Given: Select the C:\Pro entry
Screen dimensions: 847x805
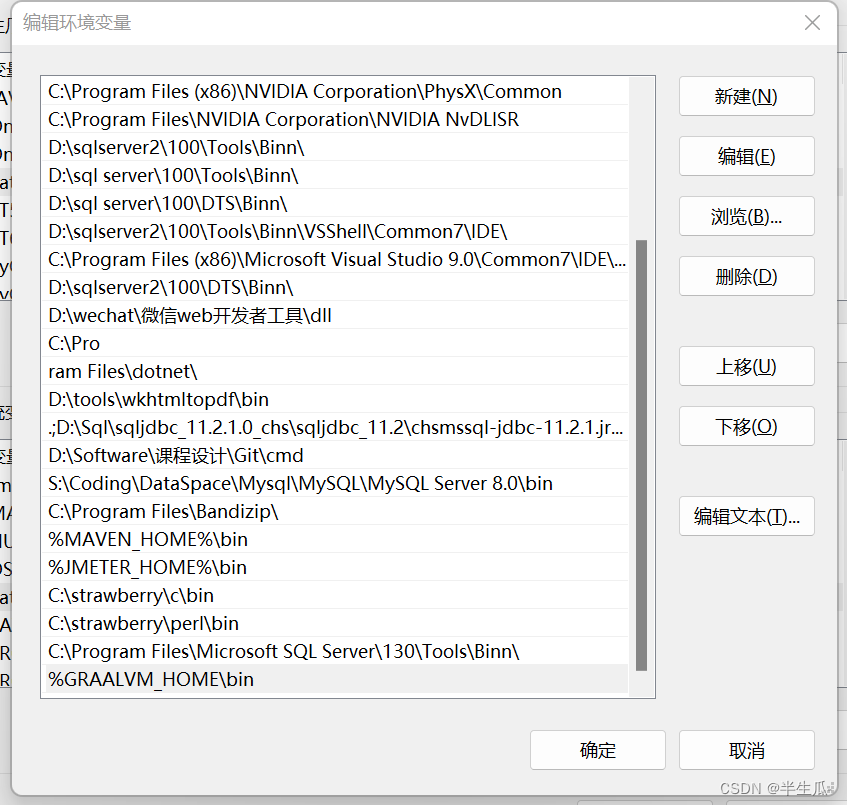Looking at the screenshot, I should 335,344.
